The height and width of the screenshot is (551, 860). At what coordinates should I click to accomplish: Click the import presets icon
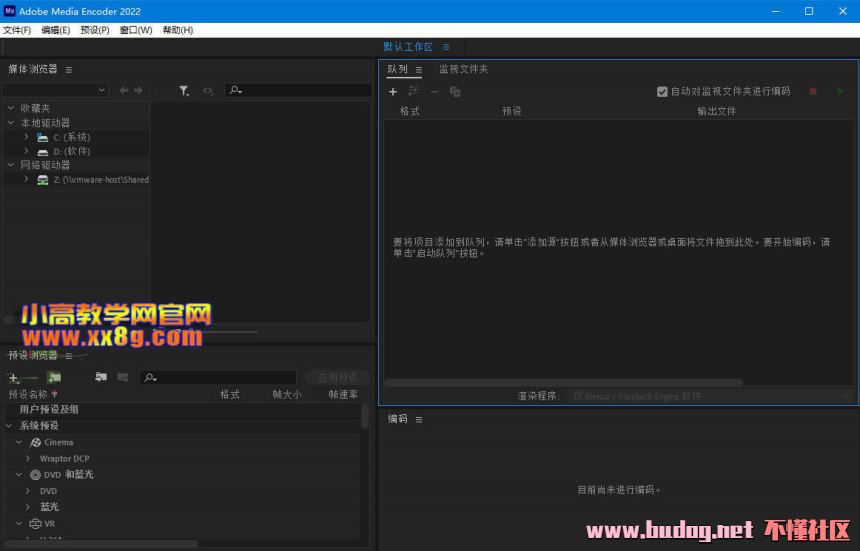tap(101, 377)
